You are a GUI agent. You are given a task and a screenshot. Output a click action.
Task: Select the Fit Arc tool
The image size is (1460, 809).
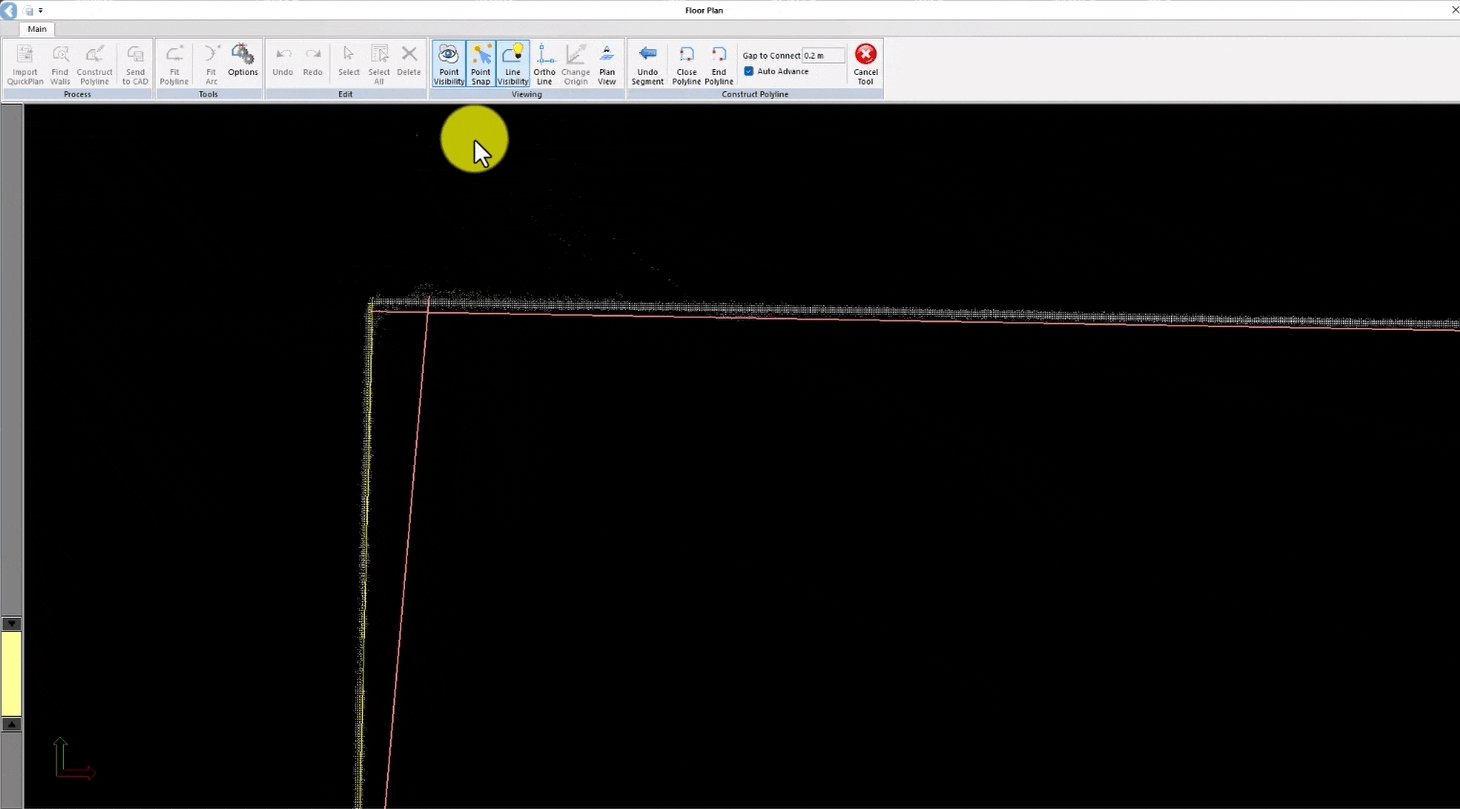(x=211, y=63)
